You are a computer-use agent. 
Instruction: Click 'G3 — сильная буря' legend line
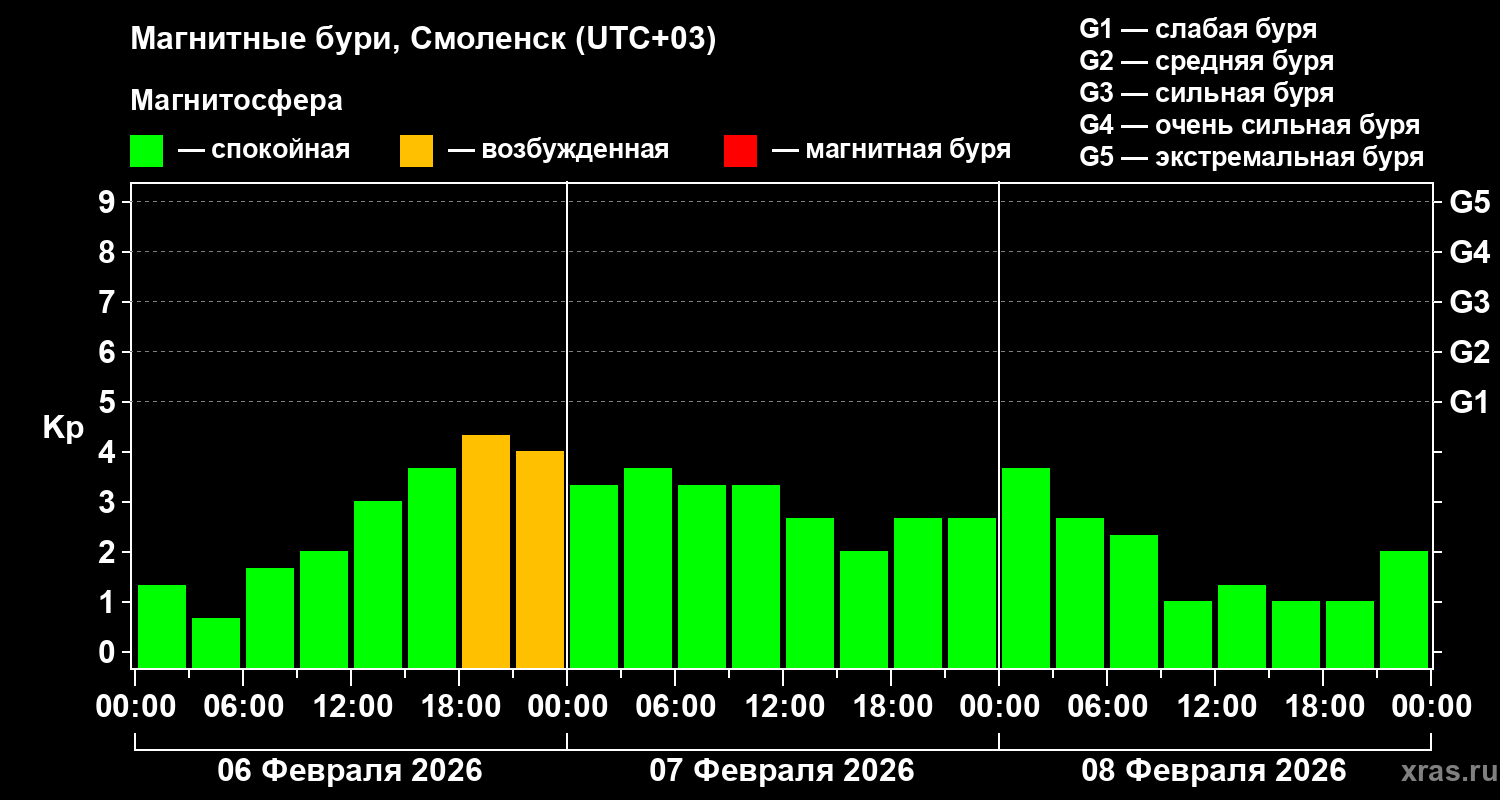[1206, 93]
